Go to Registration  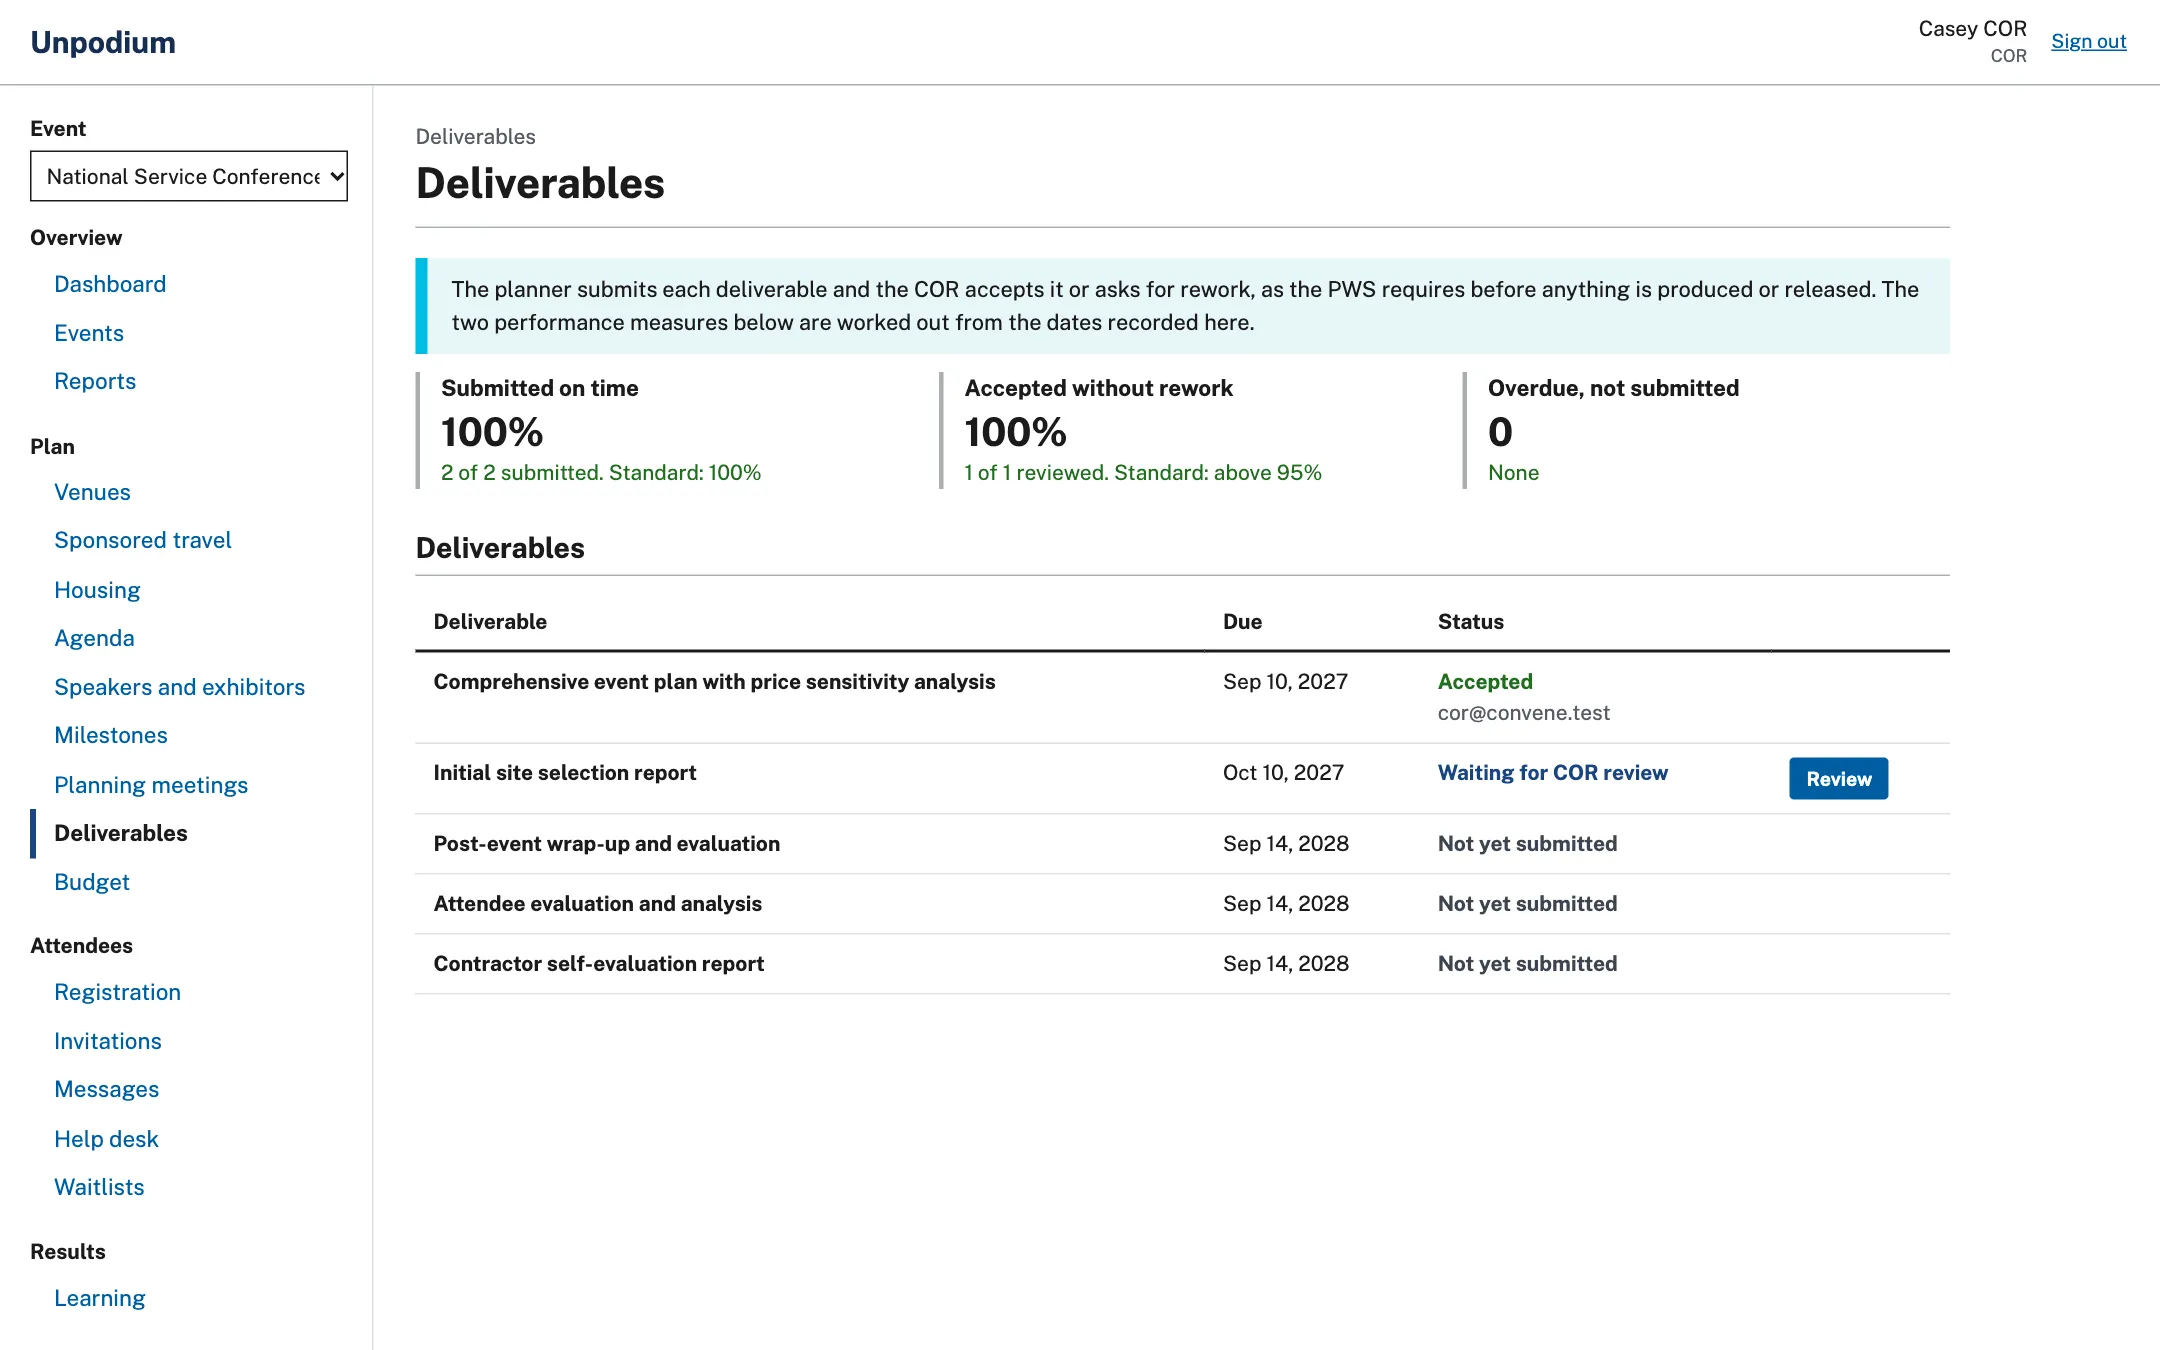(x=117, y=992)
